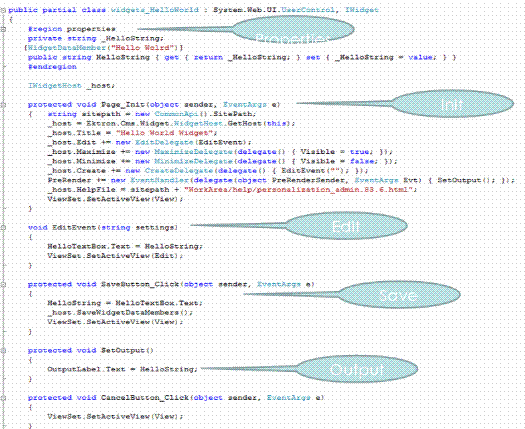Click the IWidget interface in class declaration
The width and height of the screenshot is (525, 429).
coord(362,10)
